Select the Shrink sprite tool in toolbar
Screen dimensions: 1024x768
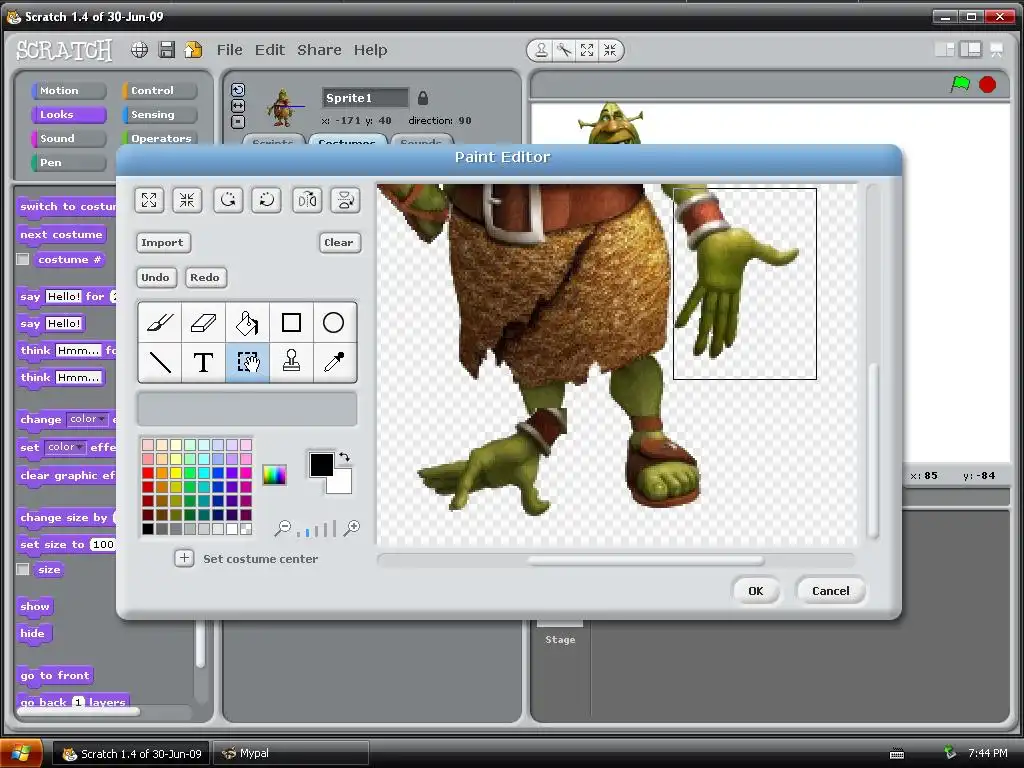click(610, 50)
